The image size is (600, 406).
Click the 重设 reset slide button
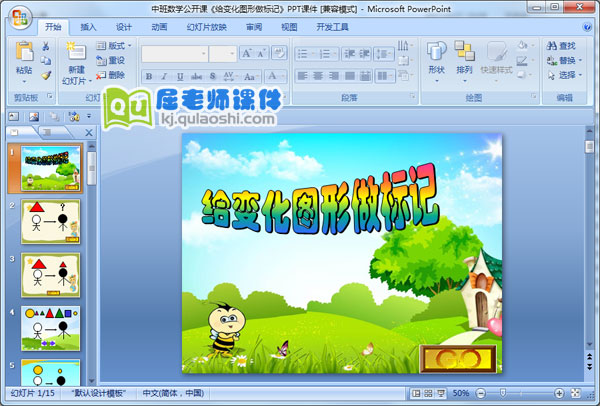[110, 60]
